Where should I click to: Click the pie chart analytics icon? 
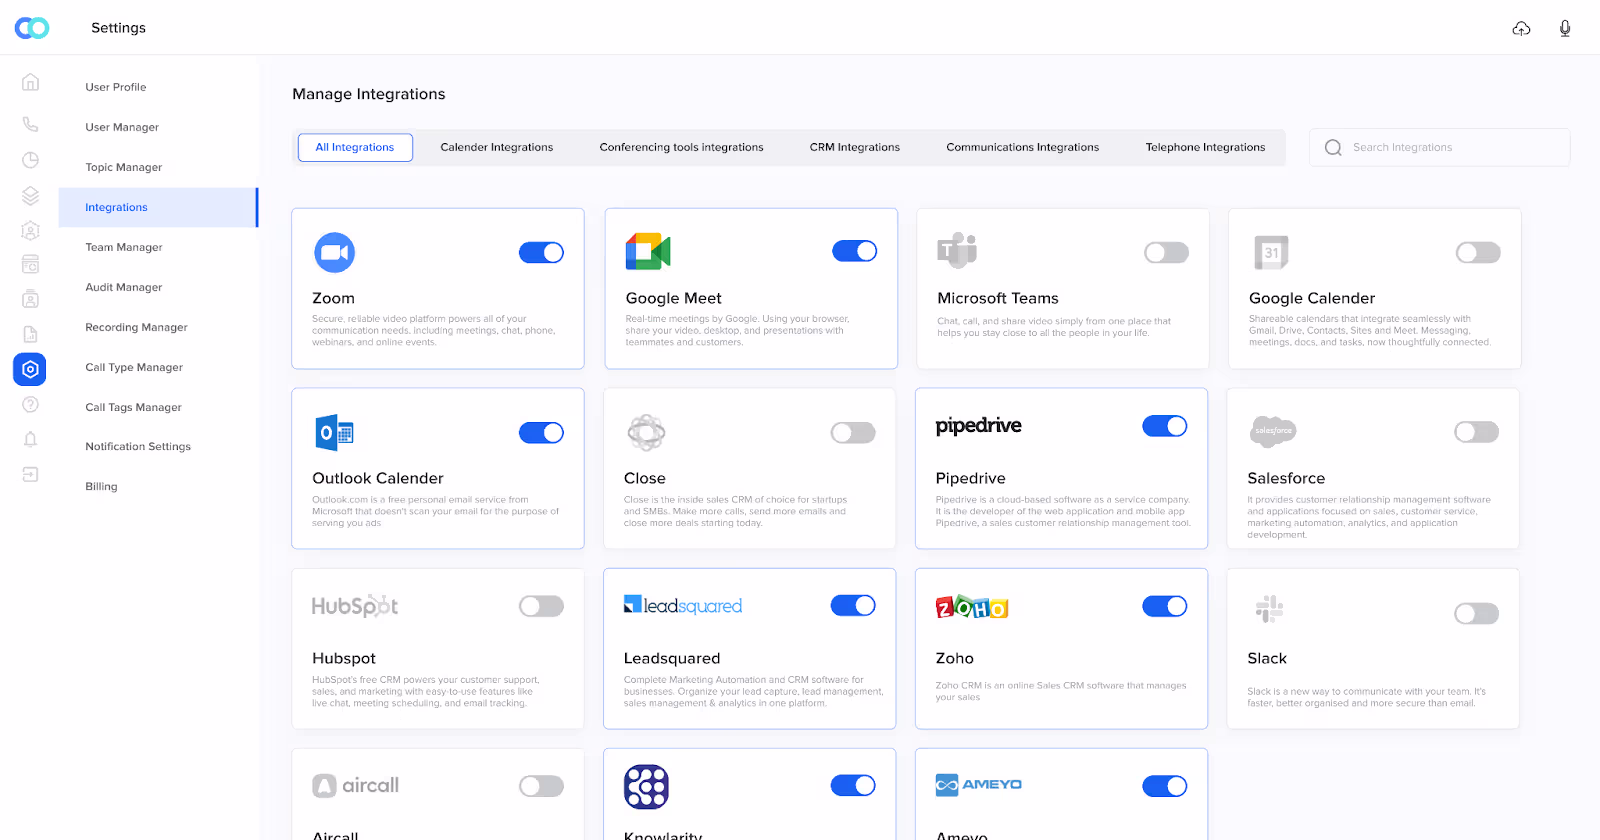30,160
